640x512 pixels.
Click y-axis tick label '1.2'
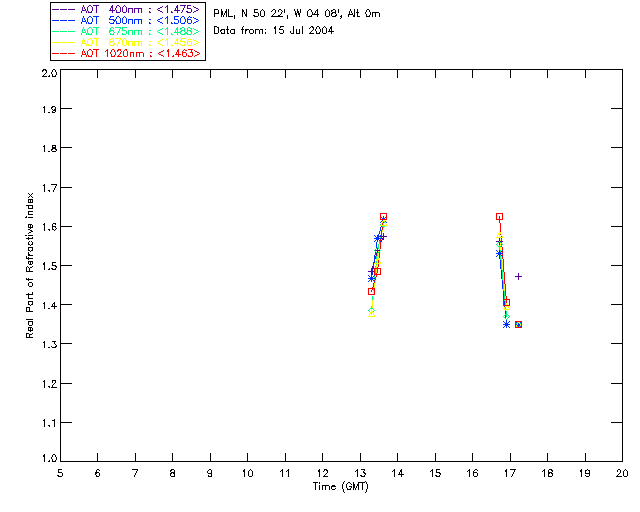(x=49, y=384)
